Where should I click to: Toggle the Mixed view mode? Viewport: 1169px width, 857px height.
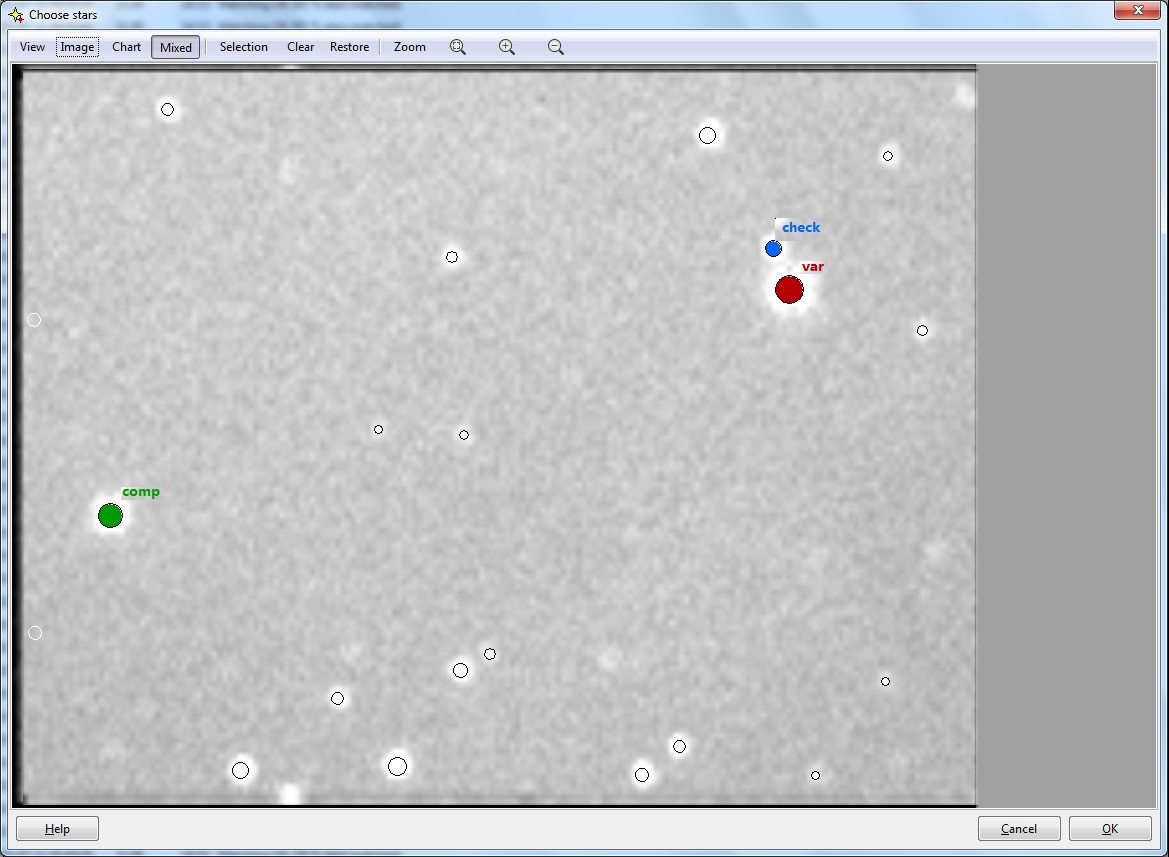[175, 47]
